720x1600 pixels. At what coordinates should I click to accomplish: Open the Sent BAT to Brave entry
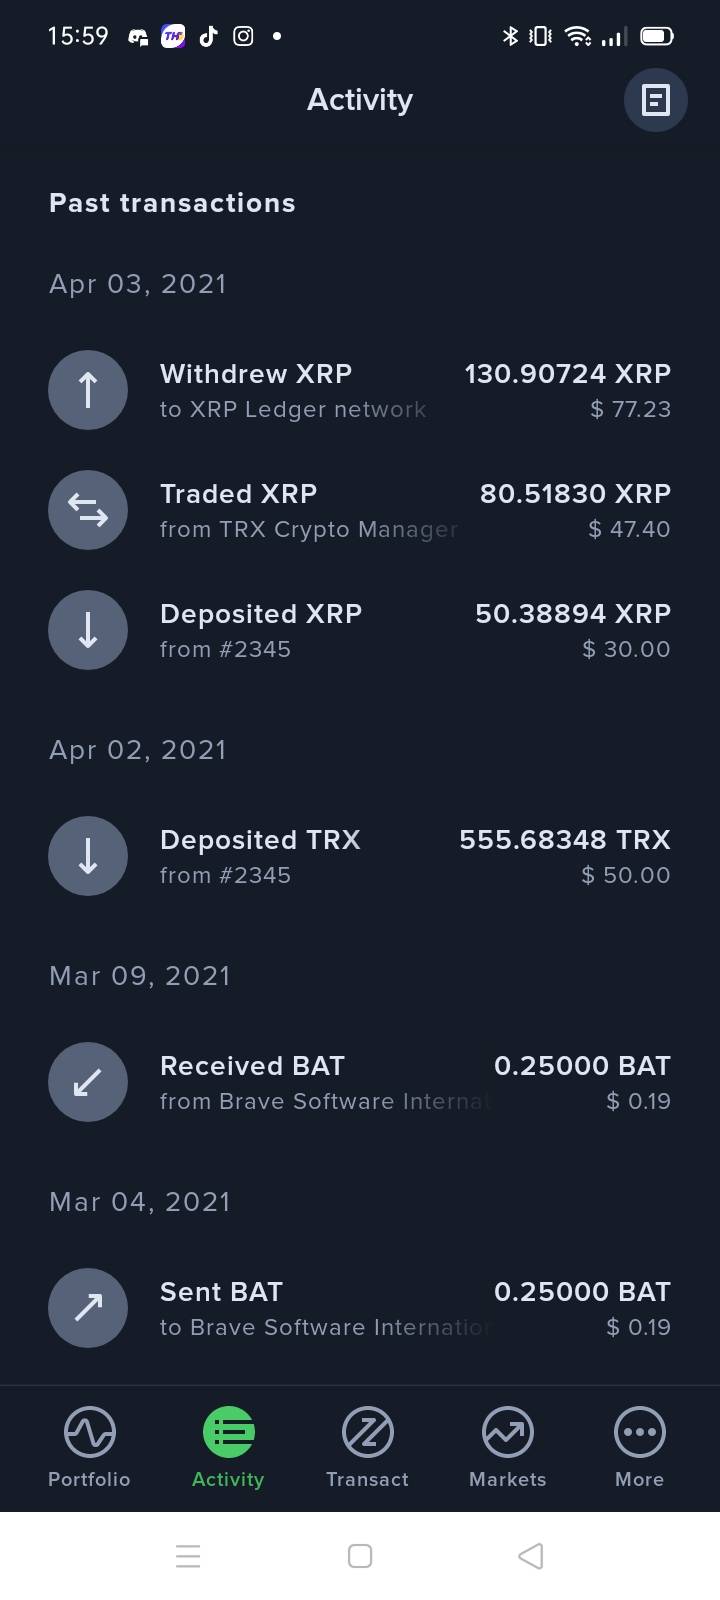click(360, 1308)
